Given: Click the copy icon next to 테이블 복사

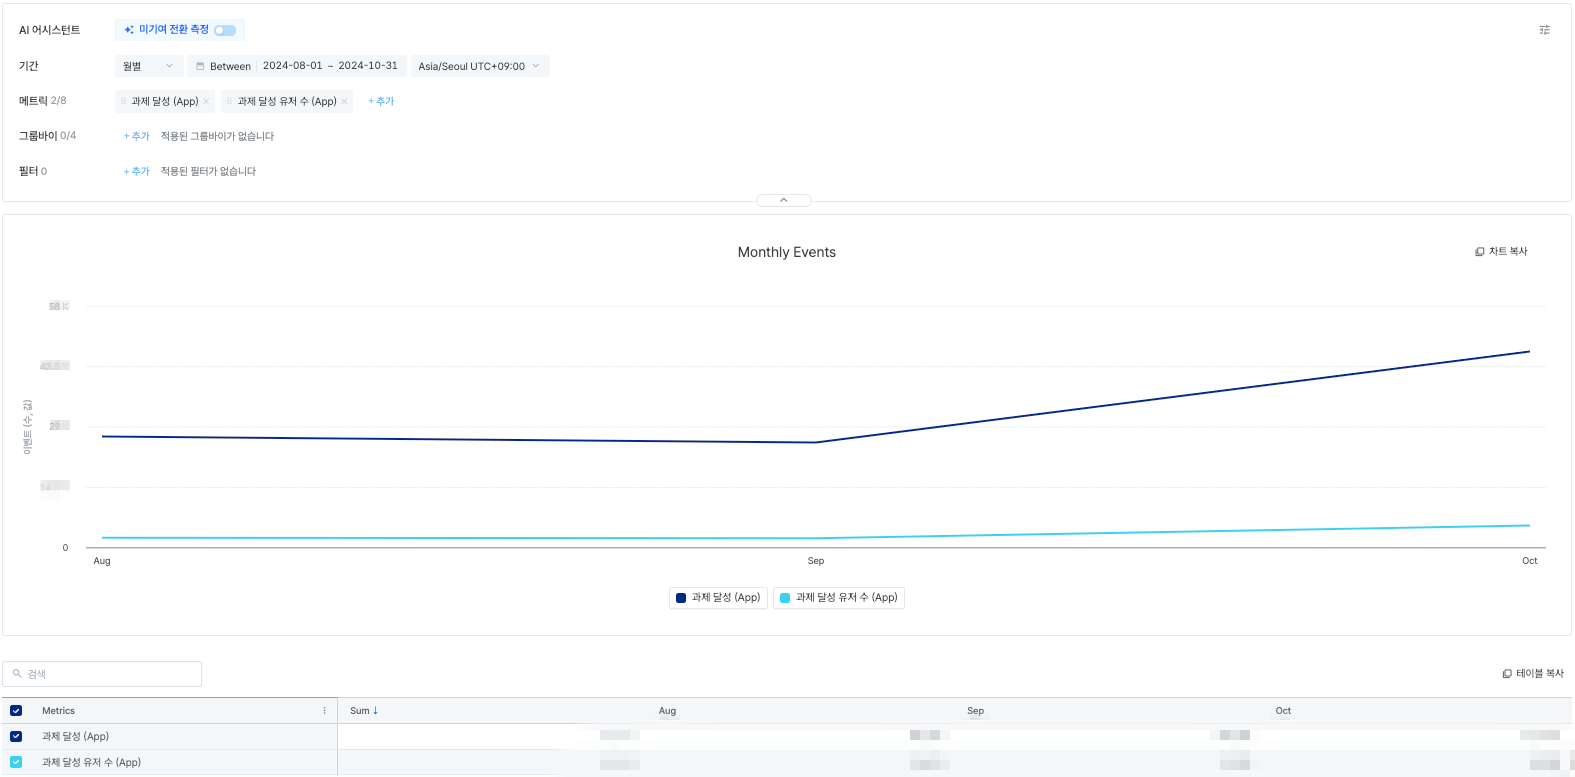Looking at the screenshot, I should (1507, 674).
